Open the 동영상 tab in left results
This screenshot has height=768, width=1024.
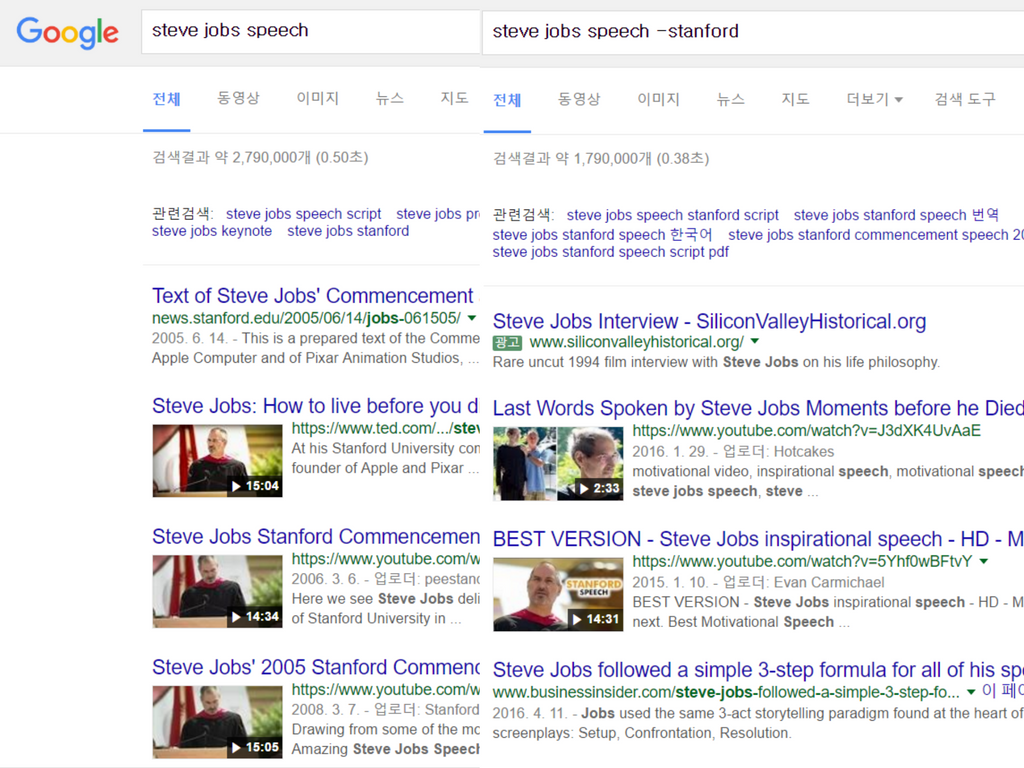coord(238,98)
